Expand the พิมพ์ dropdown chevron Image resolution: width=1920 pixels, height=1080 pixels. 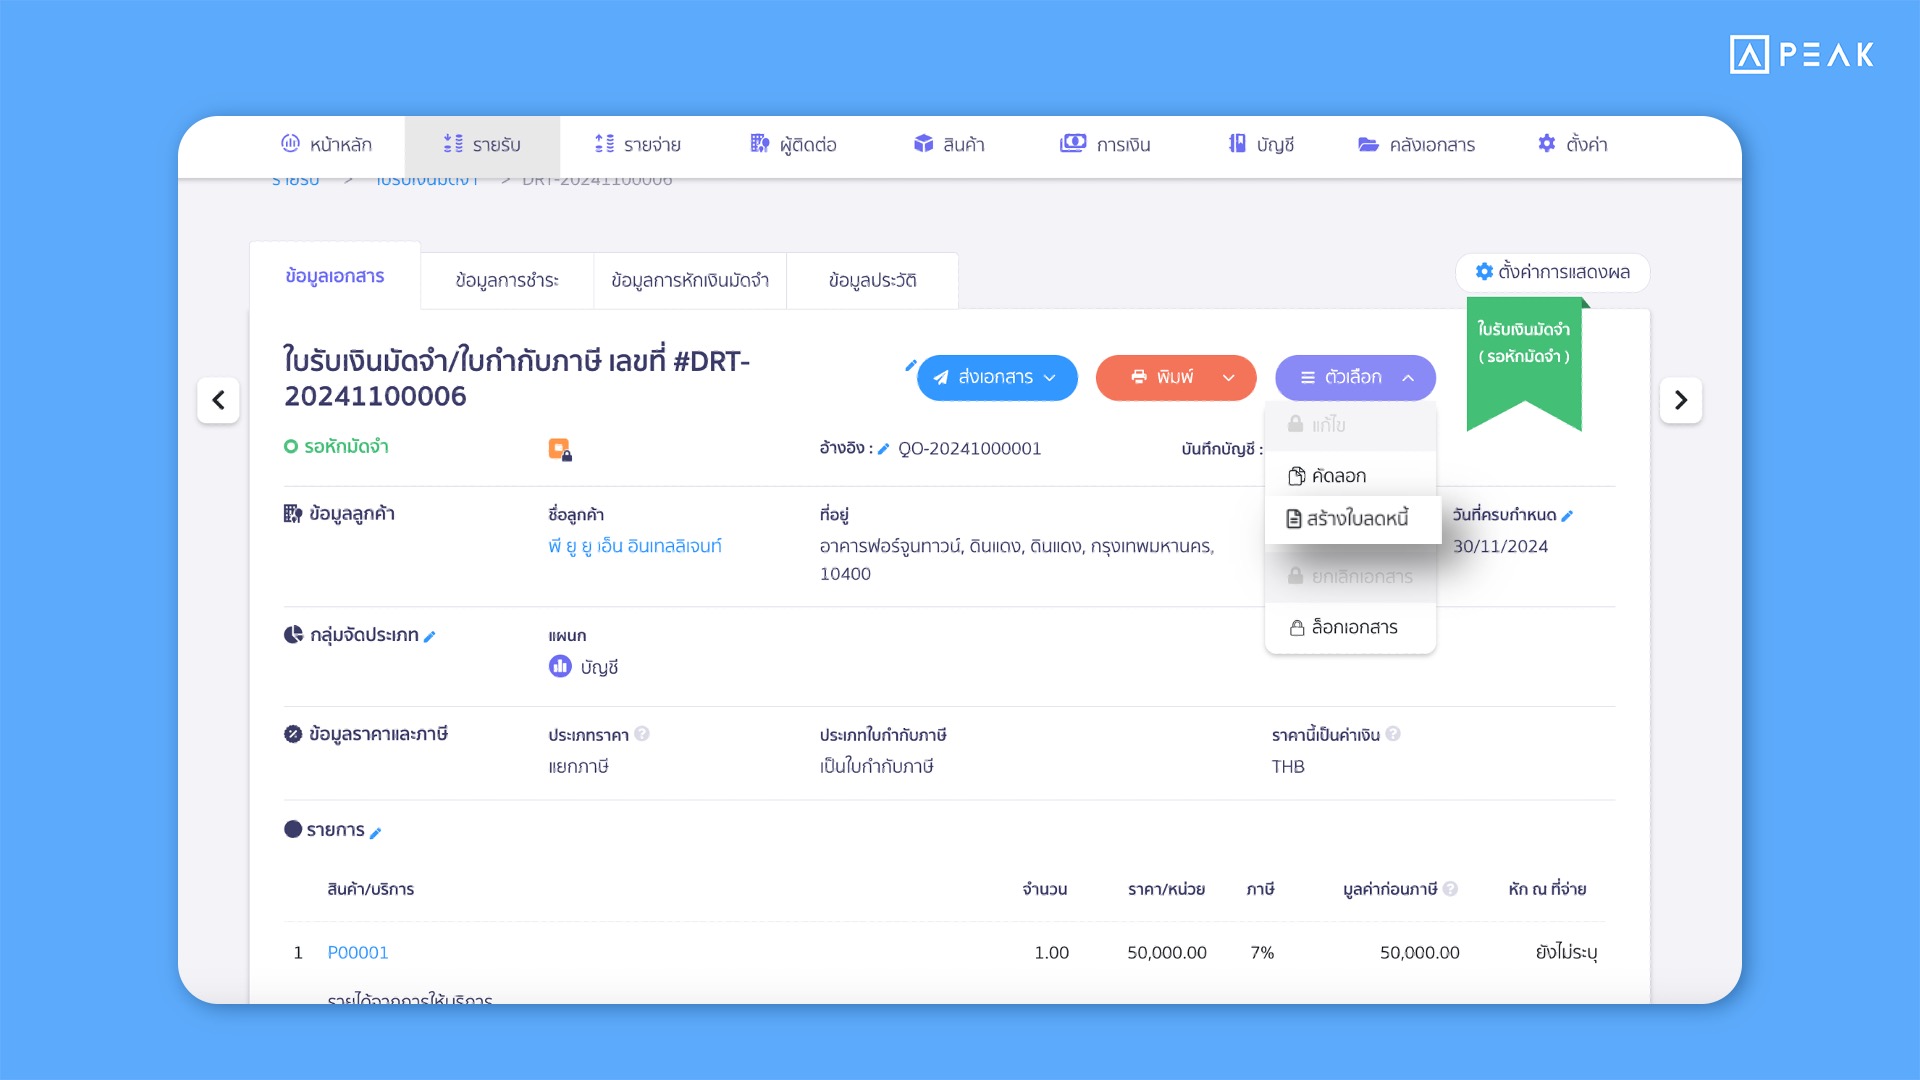point(1229,378)
